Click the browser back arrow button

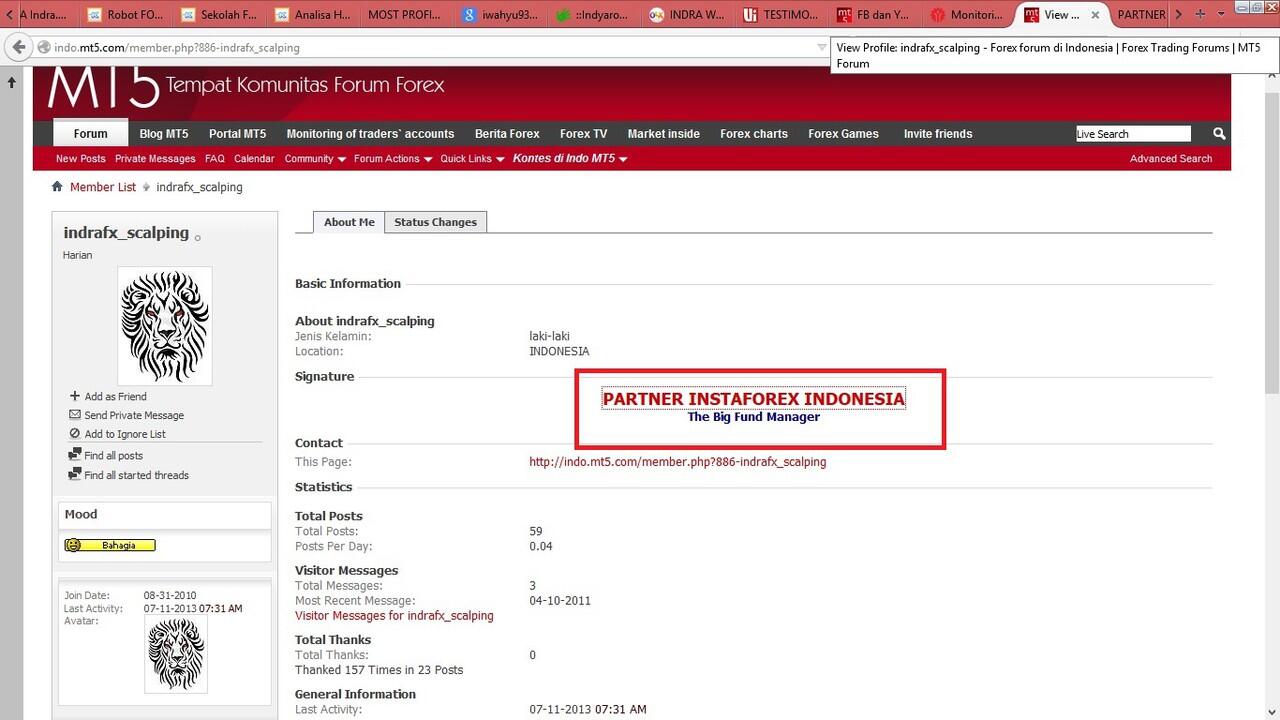click(17, 47)
